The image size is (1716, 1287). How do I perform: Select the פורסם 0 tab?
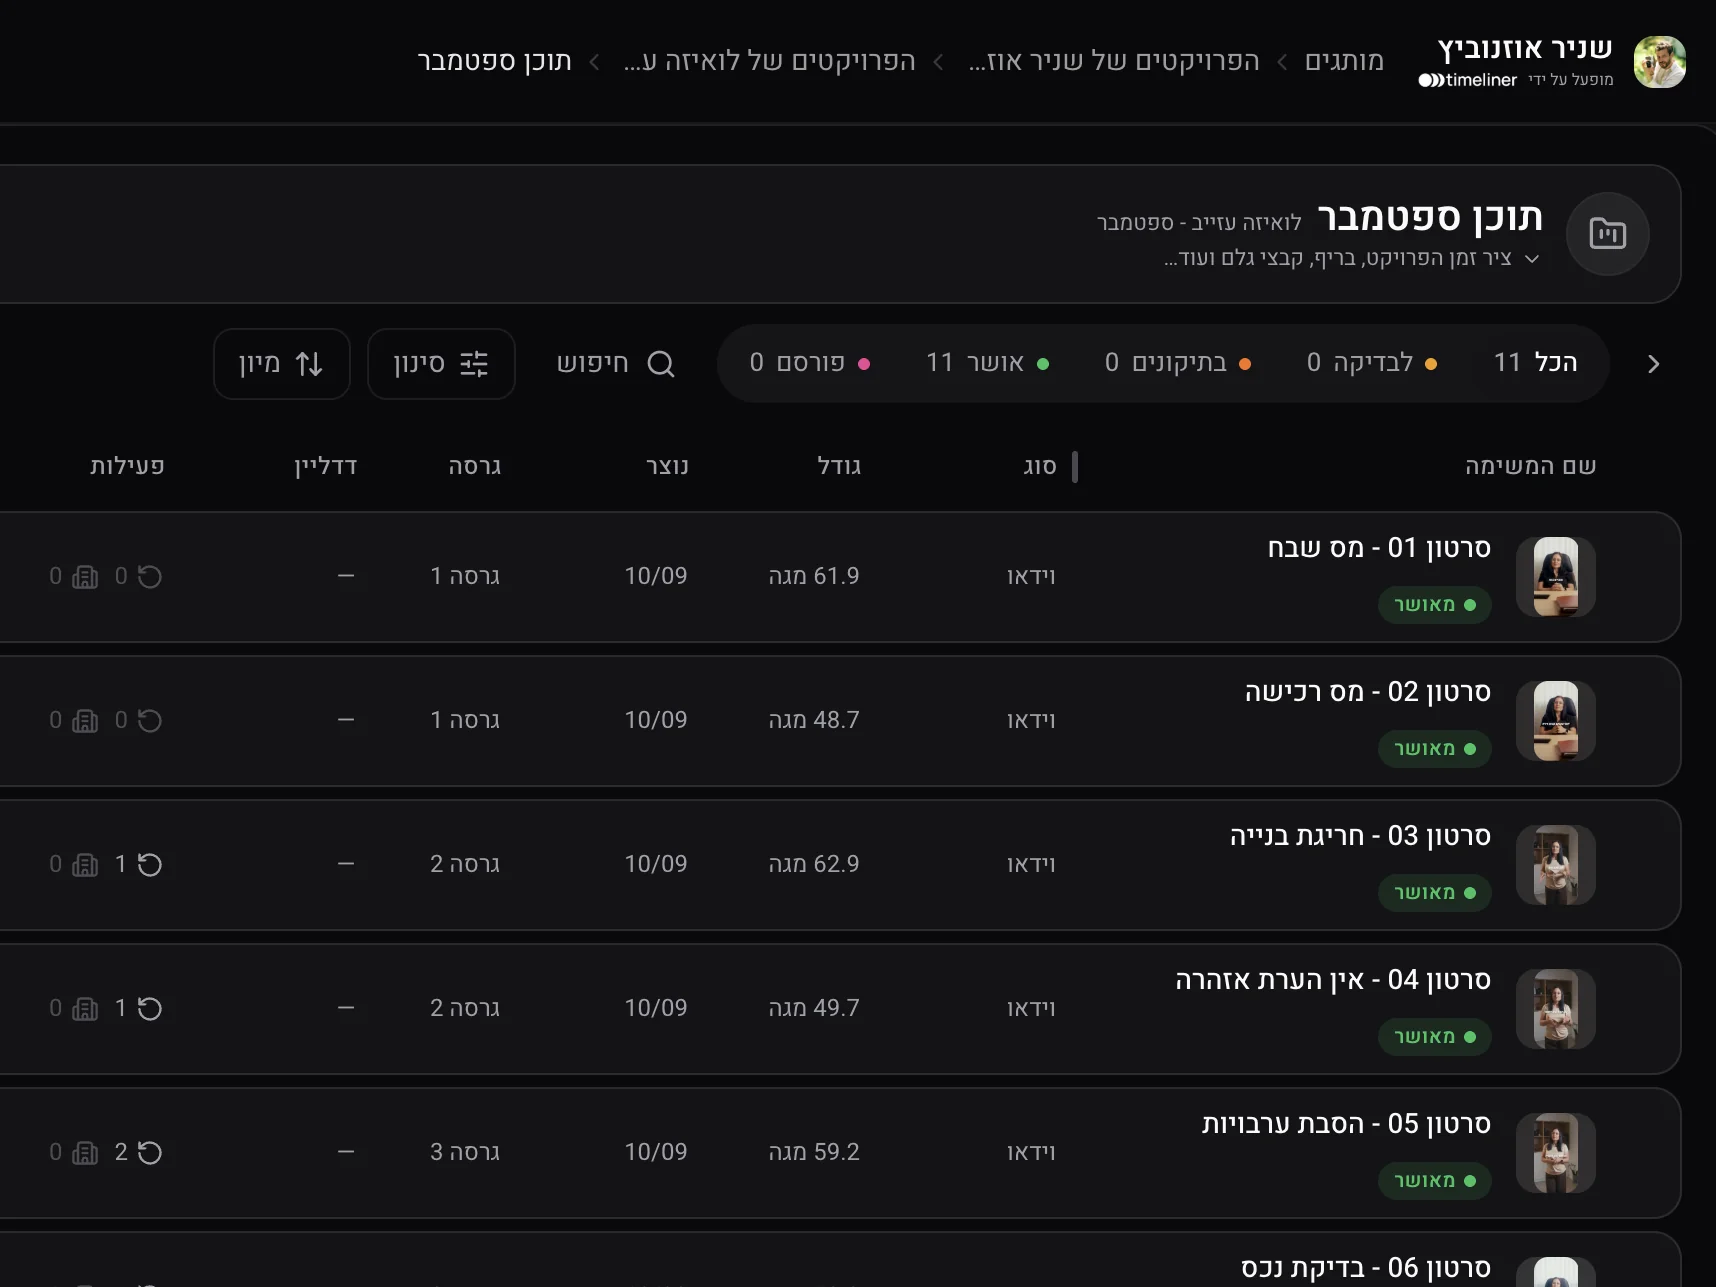(x=810, y=363)
